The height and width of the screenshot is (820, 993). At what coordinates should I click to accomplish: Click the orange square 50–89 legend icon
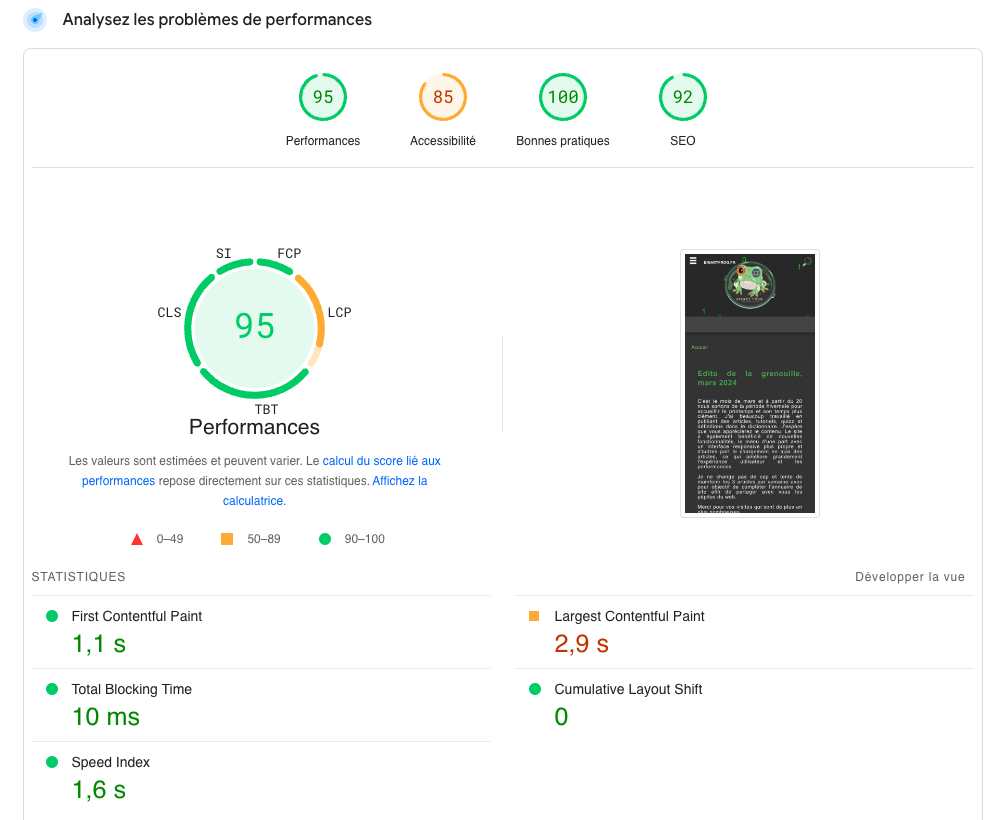pos(227,539)
